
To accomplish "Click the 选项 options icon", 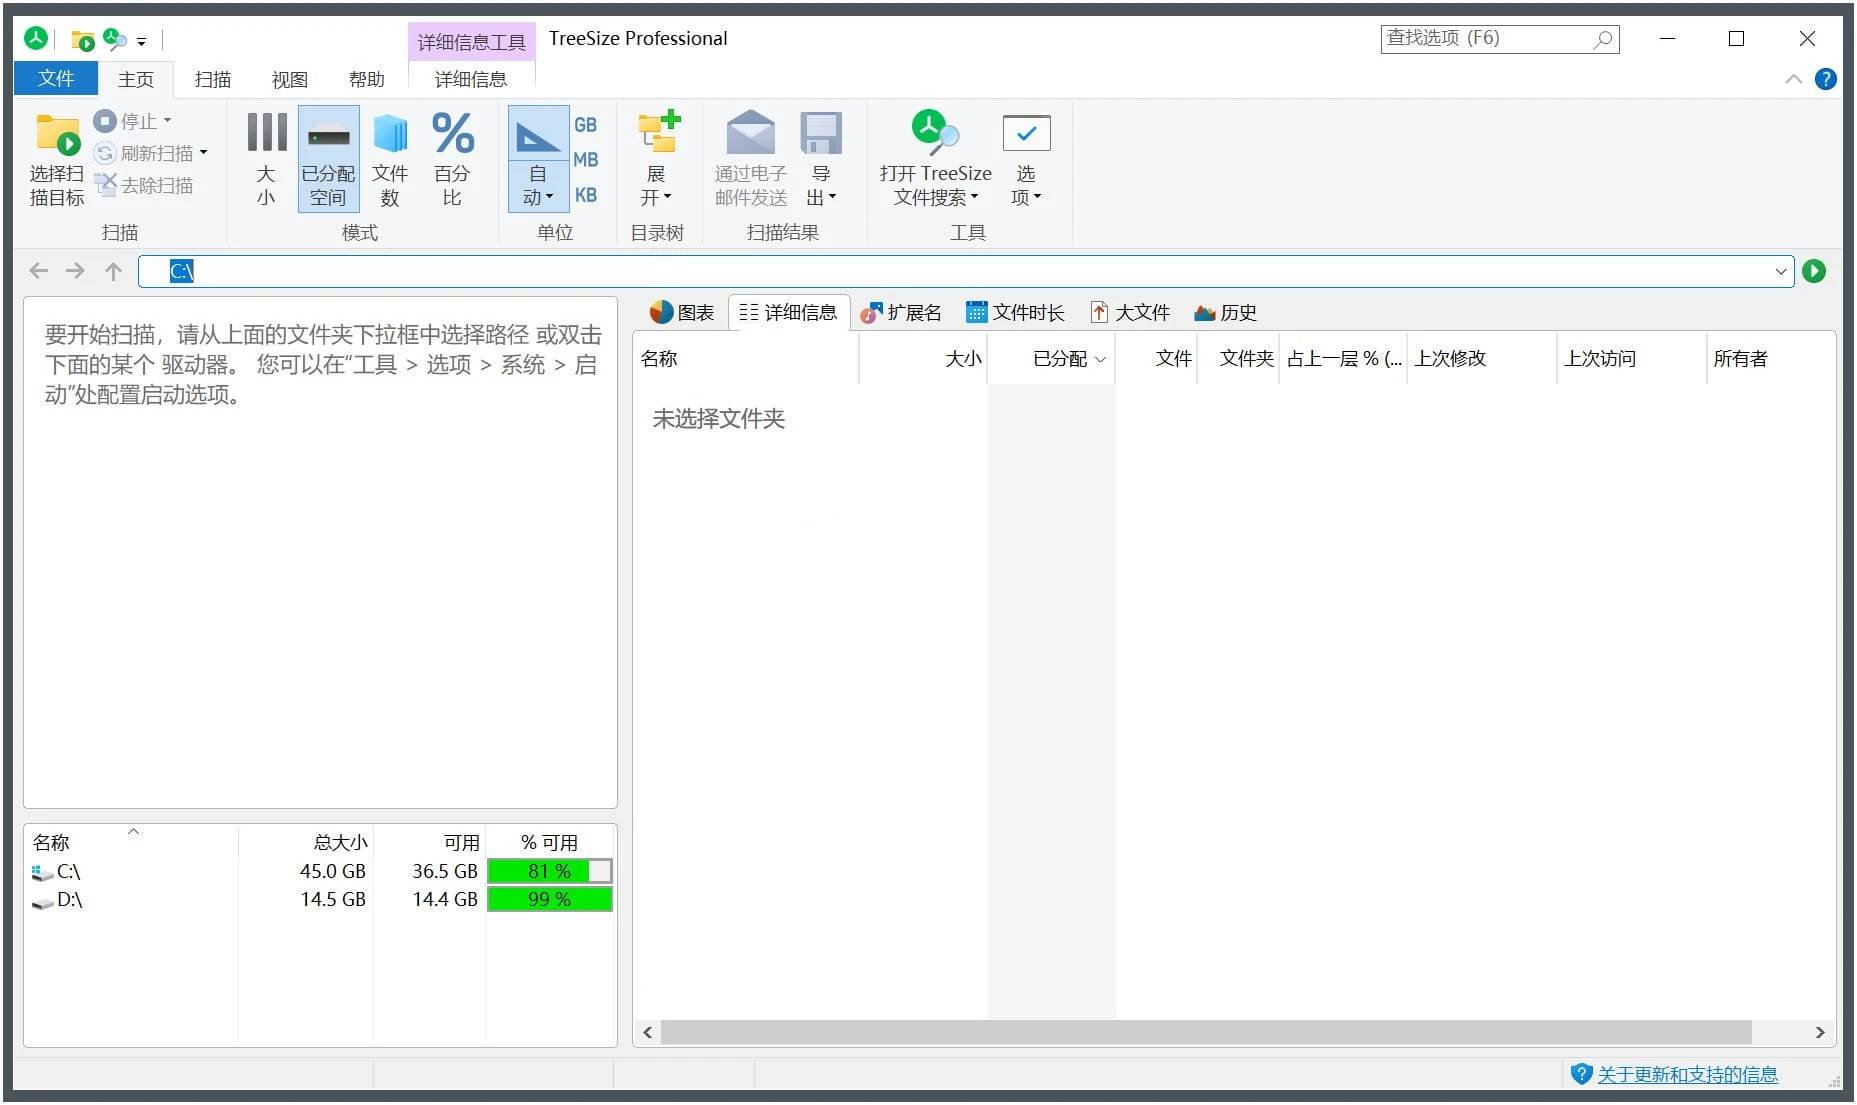I will pos(1025,158).
